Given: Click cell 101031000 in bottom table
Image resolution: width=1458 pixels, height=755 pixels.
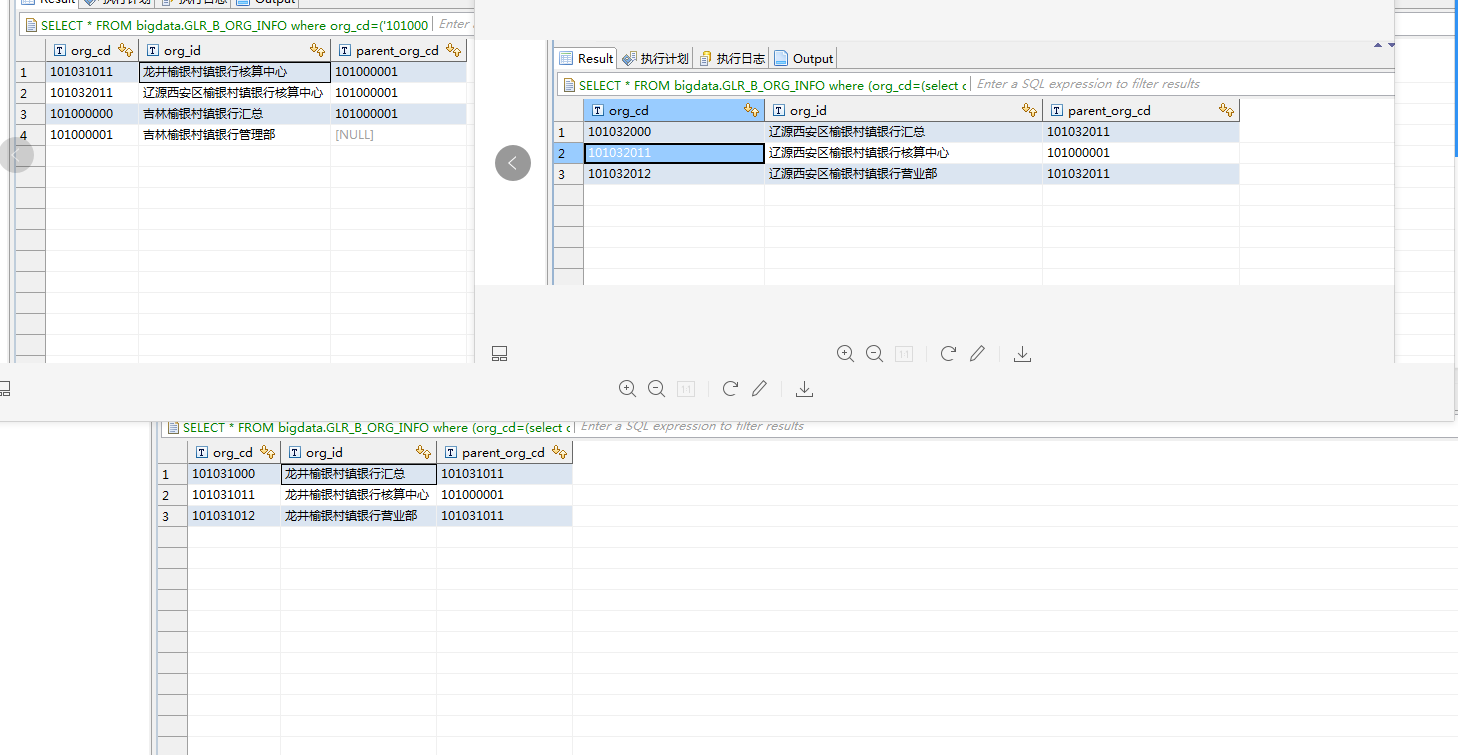Looking at the screenshot, I should [234, 474].
